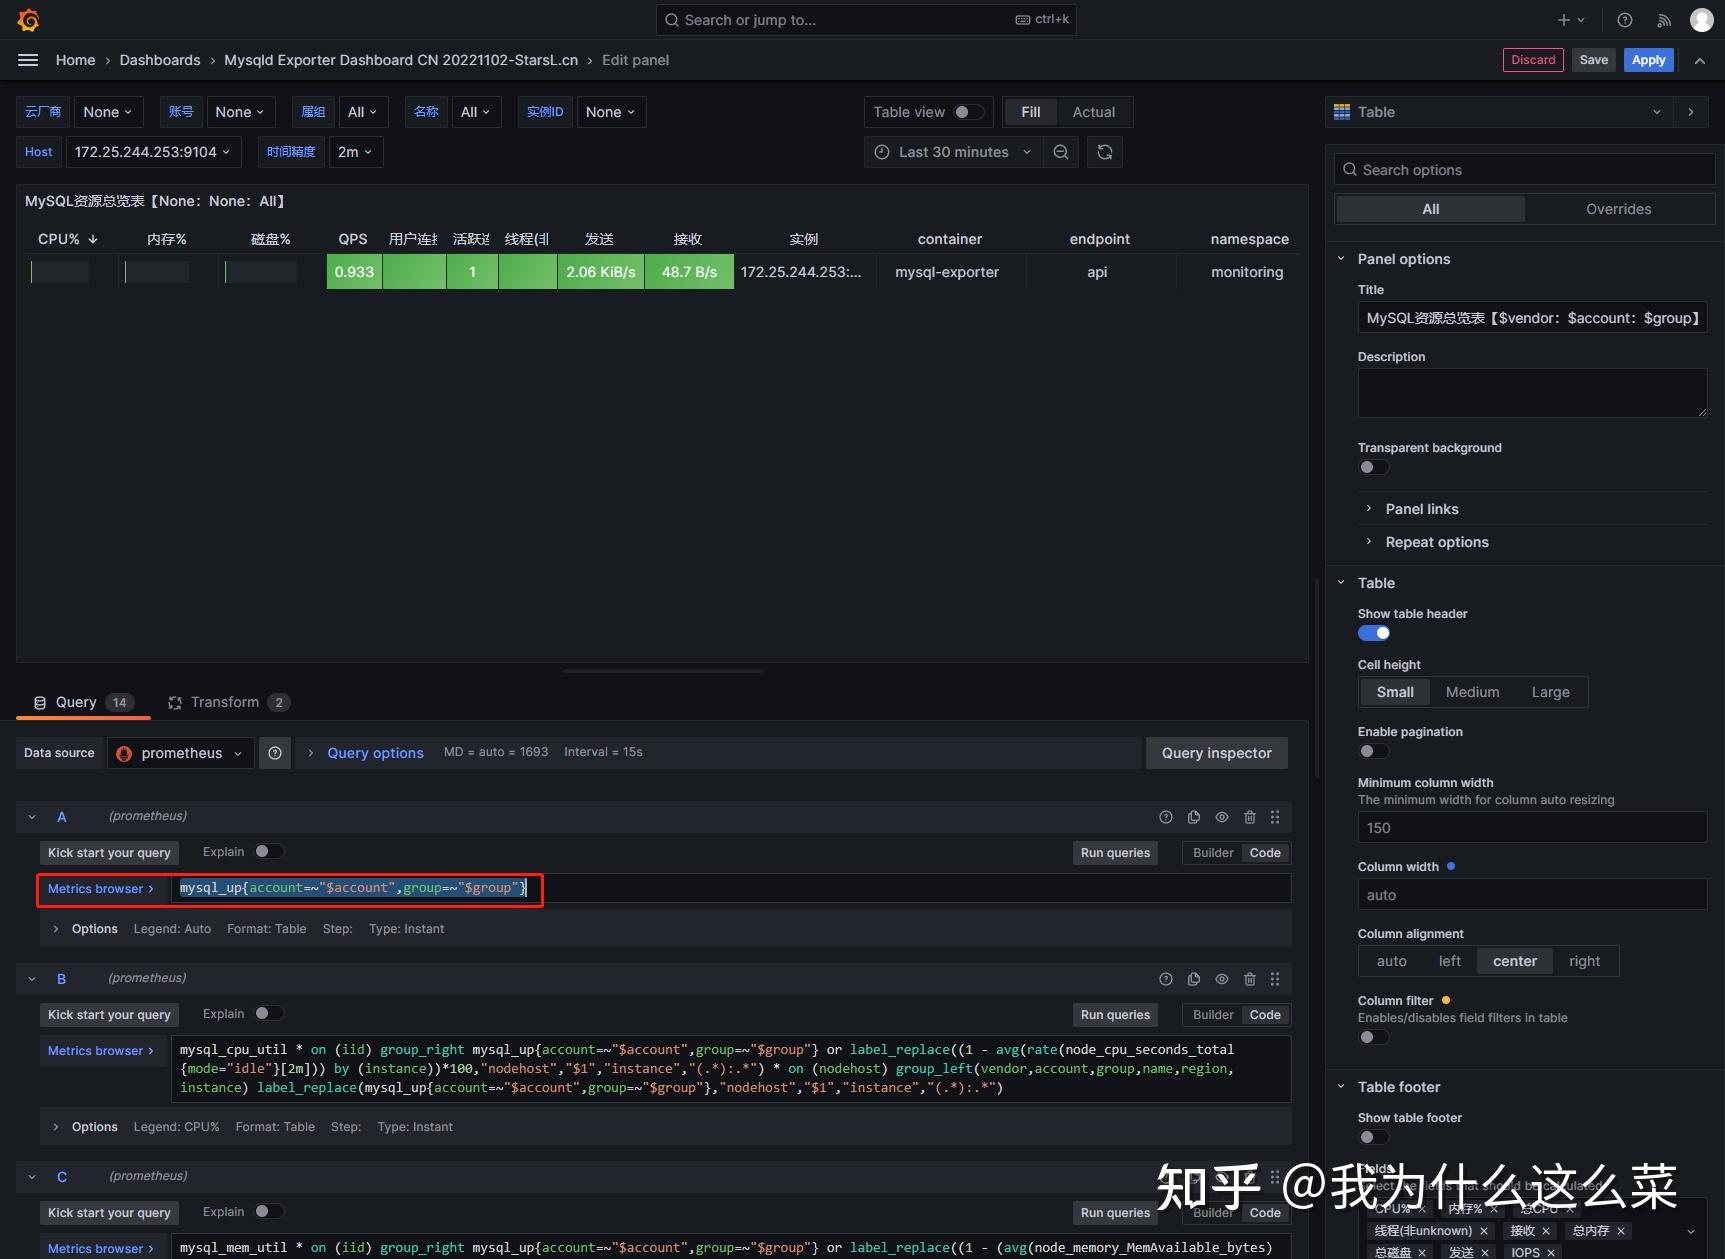Switch to Overrides options tab
This screenshot has width=1725, height=1259.
pyautogui.click(x=1618, y=209)
